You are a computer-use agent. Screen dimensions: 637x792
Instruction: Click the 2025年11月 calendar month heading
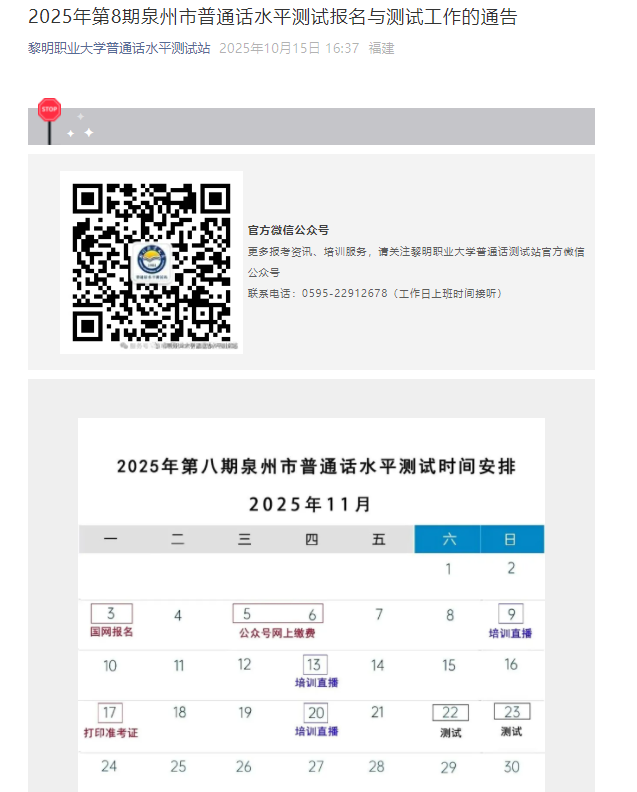click(x=310, y=503)
